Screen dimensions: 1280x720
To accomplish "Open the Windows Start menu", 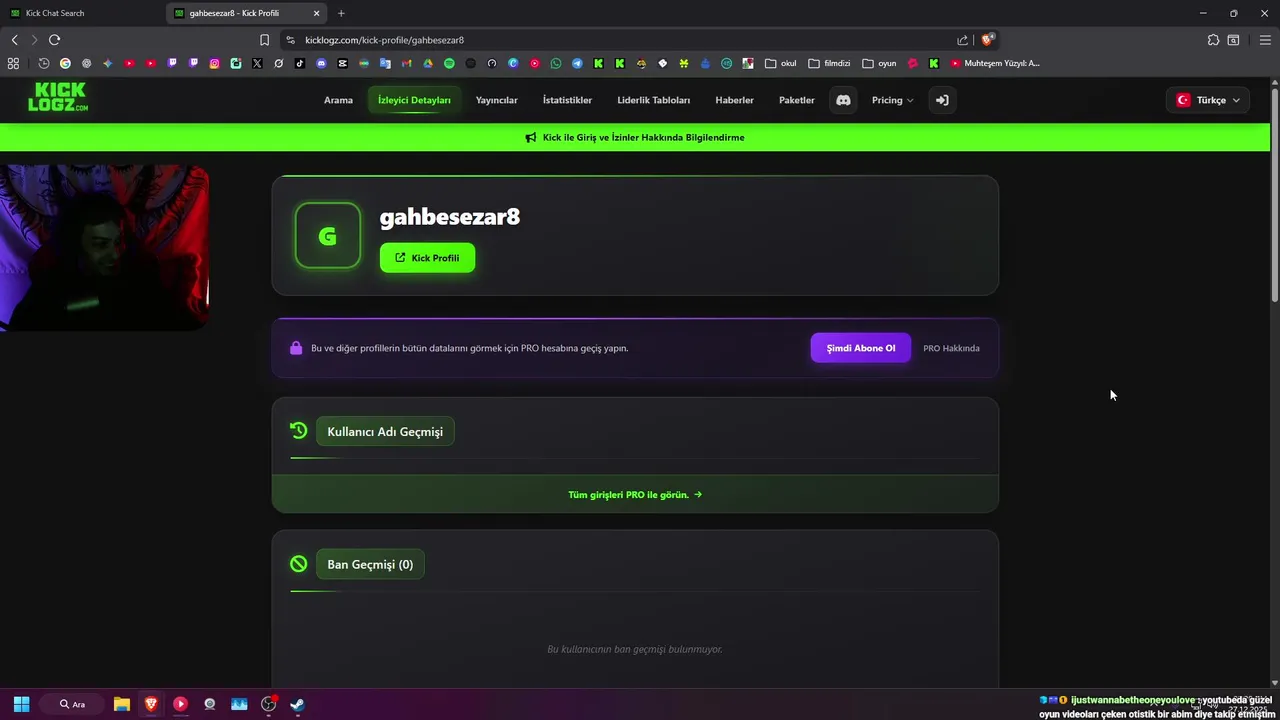I will point(21,704).
